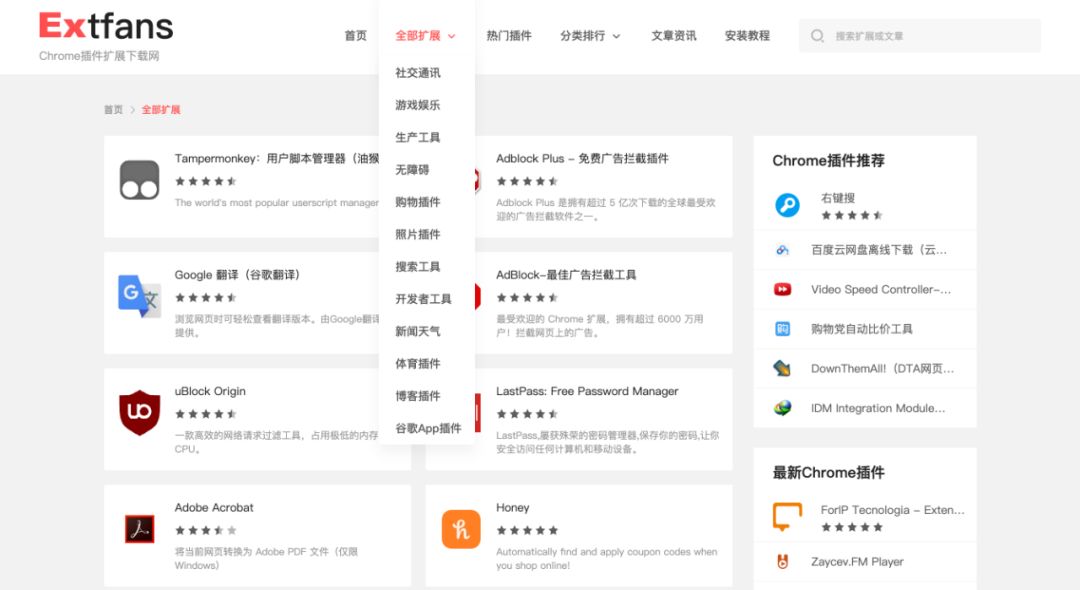Open 热门插件 navigation item

click(x=509, y=36)
